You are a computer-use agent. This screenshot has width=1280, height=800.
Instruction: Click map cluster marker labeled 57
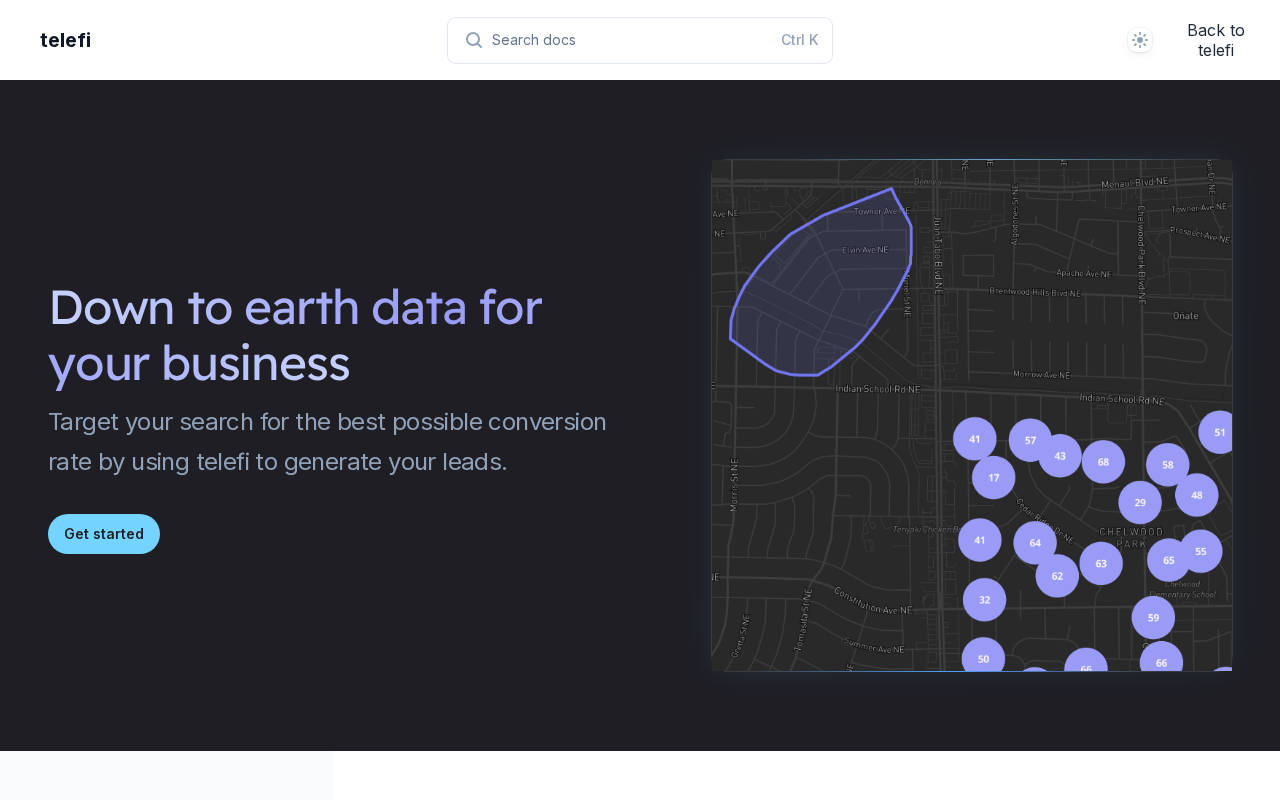(1030, 440)
